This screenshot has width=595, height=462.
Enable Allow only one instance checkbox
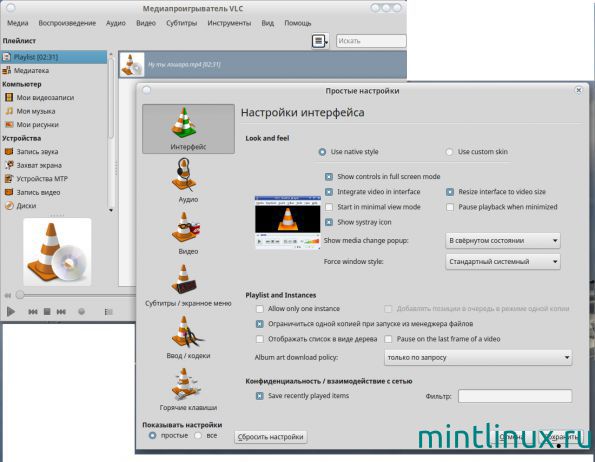click(260, 309)
